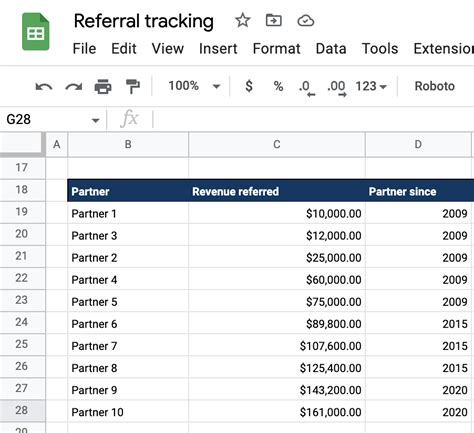Click the print icon
474x433 pixels.
(x=103, y=87)
